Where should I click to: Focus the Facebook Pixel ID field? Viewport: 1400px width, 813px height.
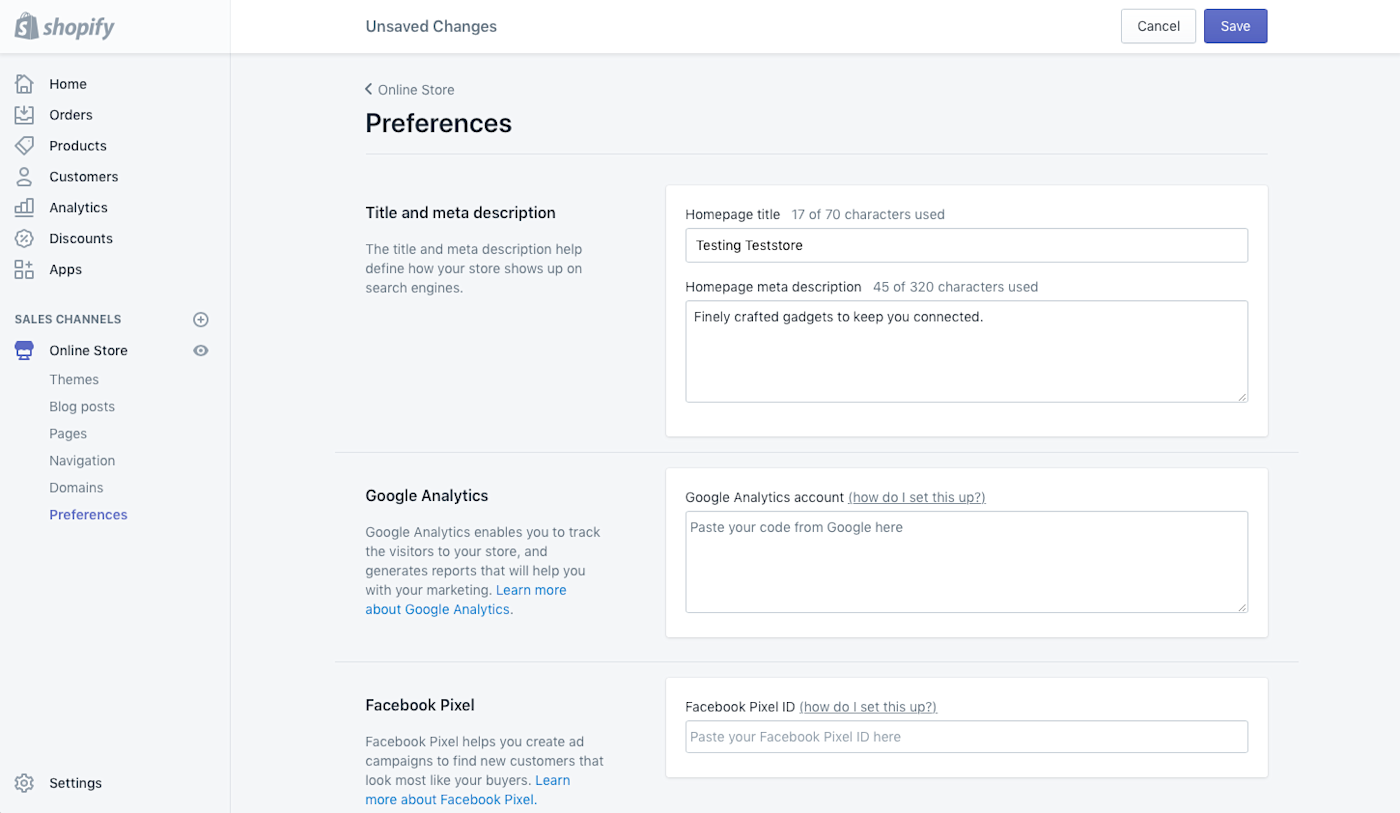point(966,737)
